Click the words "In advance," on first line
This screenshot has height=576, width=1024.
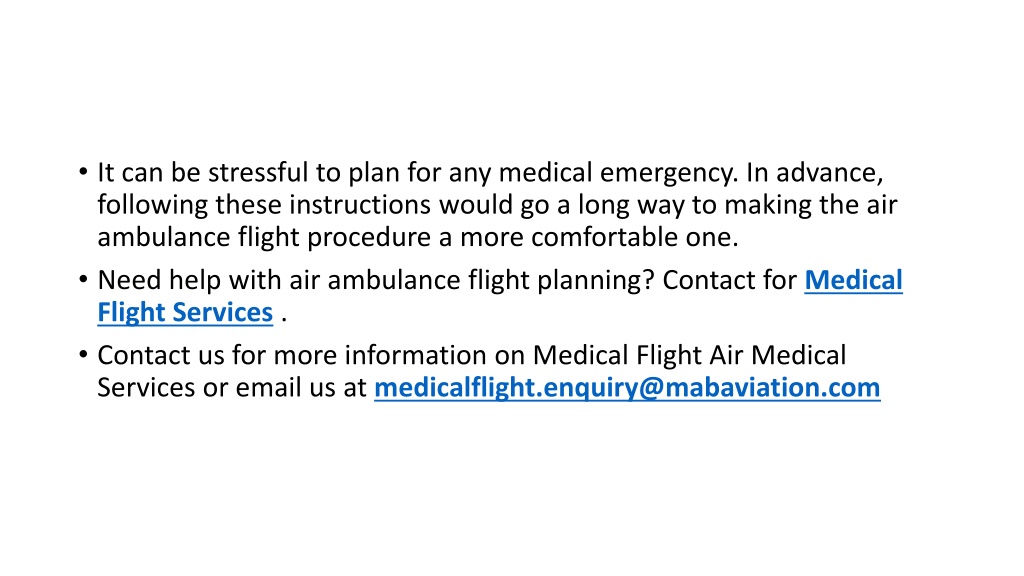click(x=814, y=173)
